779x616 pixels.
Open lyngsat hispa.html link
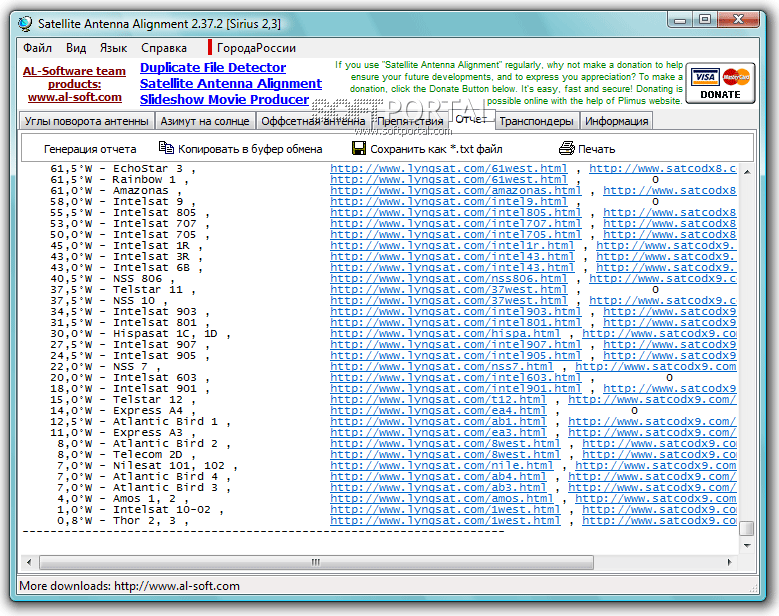click(445, 333)
